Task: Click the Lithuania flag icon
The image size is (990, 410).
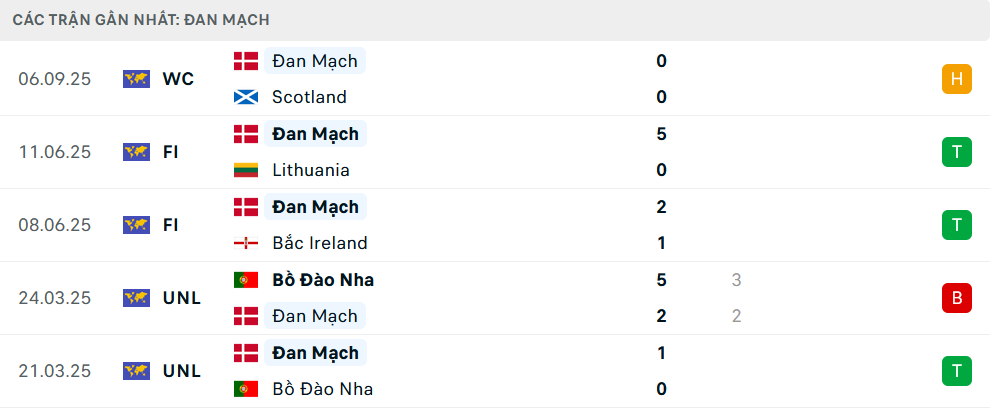Action: [246, 170]
